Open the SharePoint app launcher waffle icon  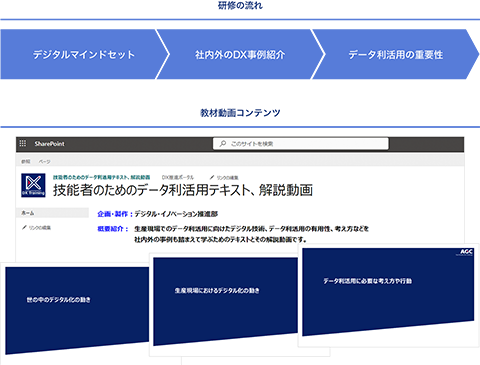[x=23, y=143]
